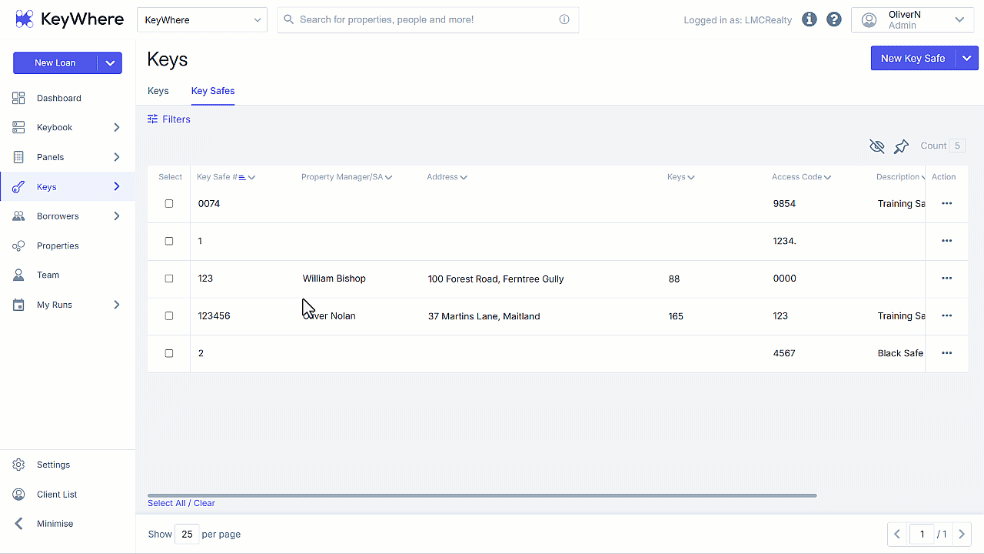This screenshot has width=984, height=554.
Task: Expand the My Runs submenu chevron
Action: click(x=117, y=305)
